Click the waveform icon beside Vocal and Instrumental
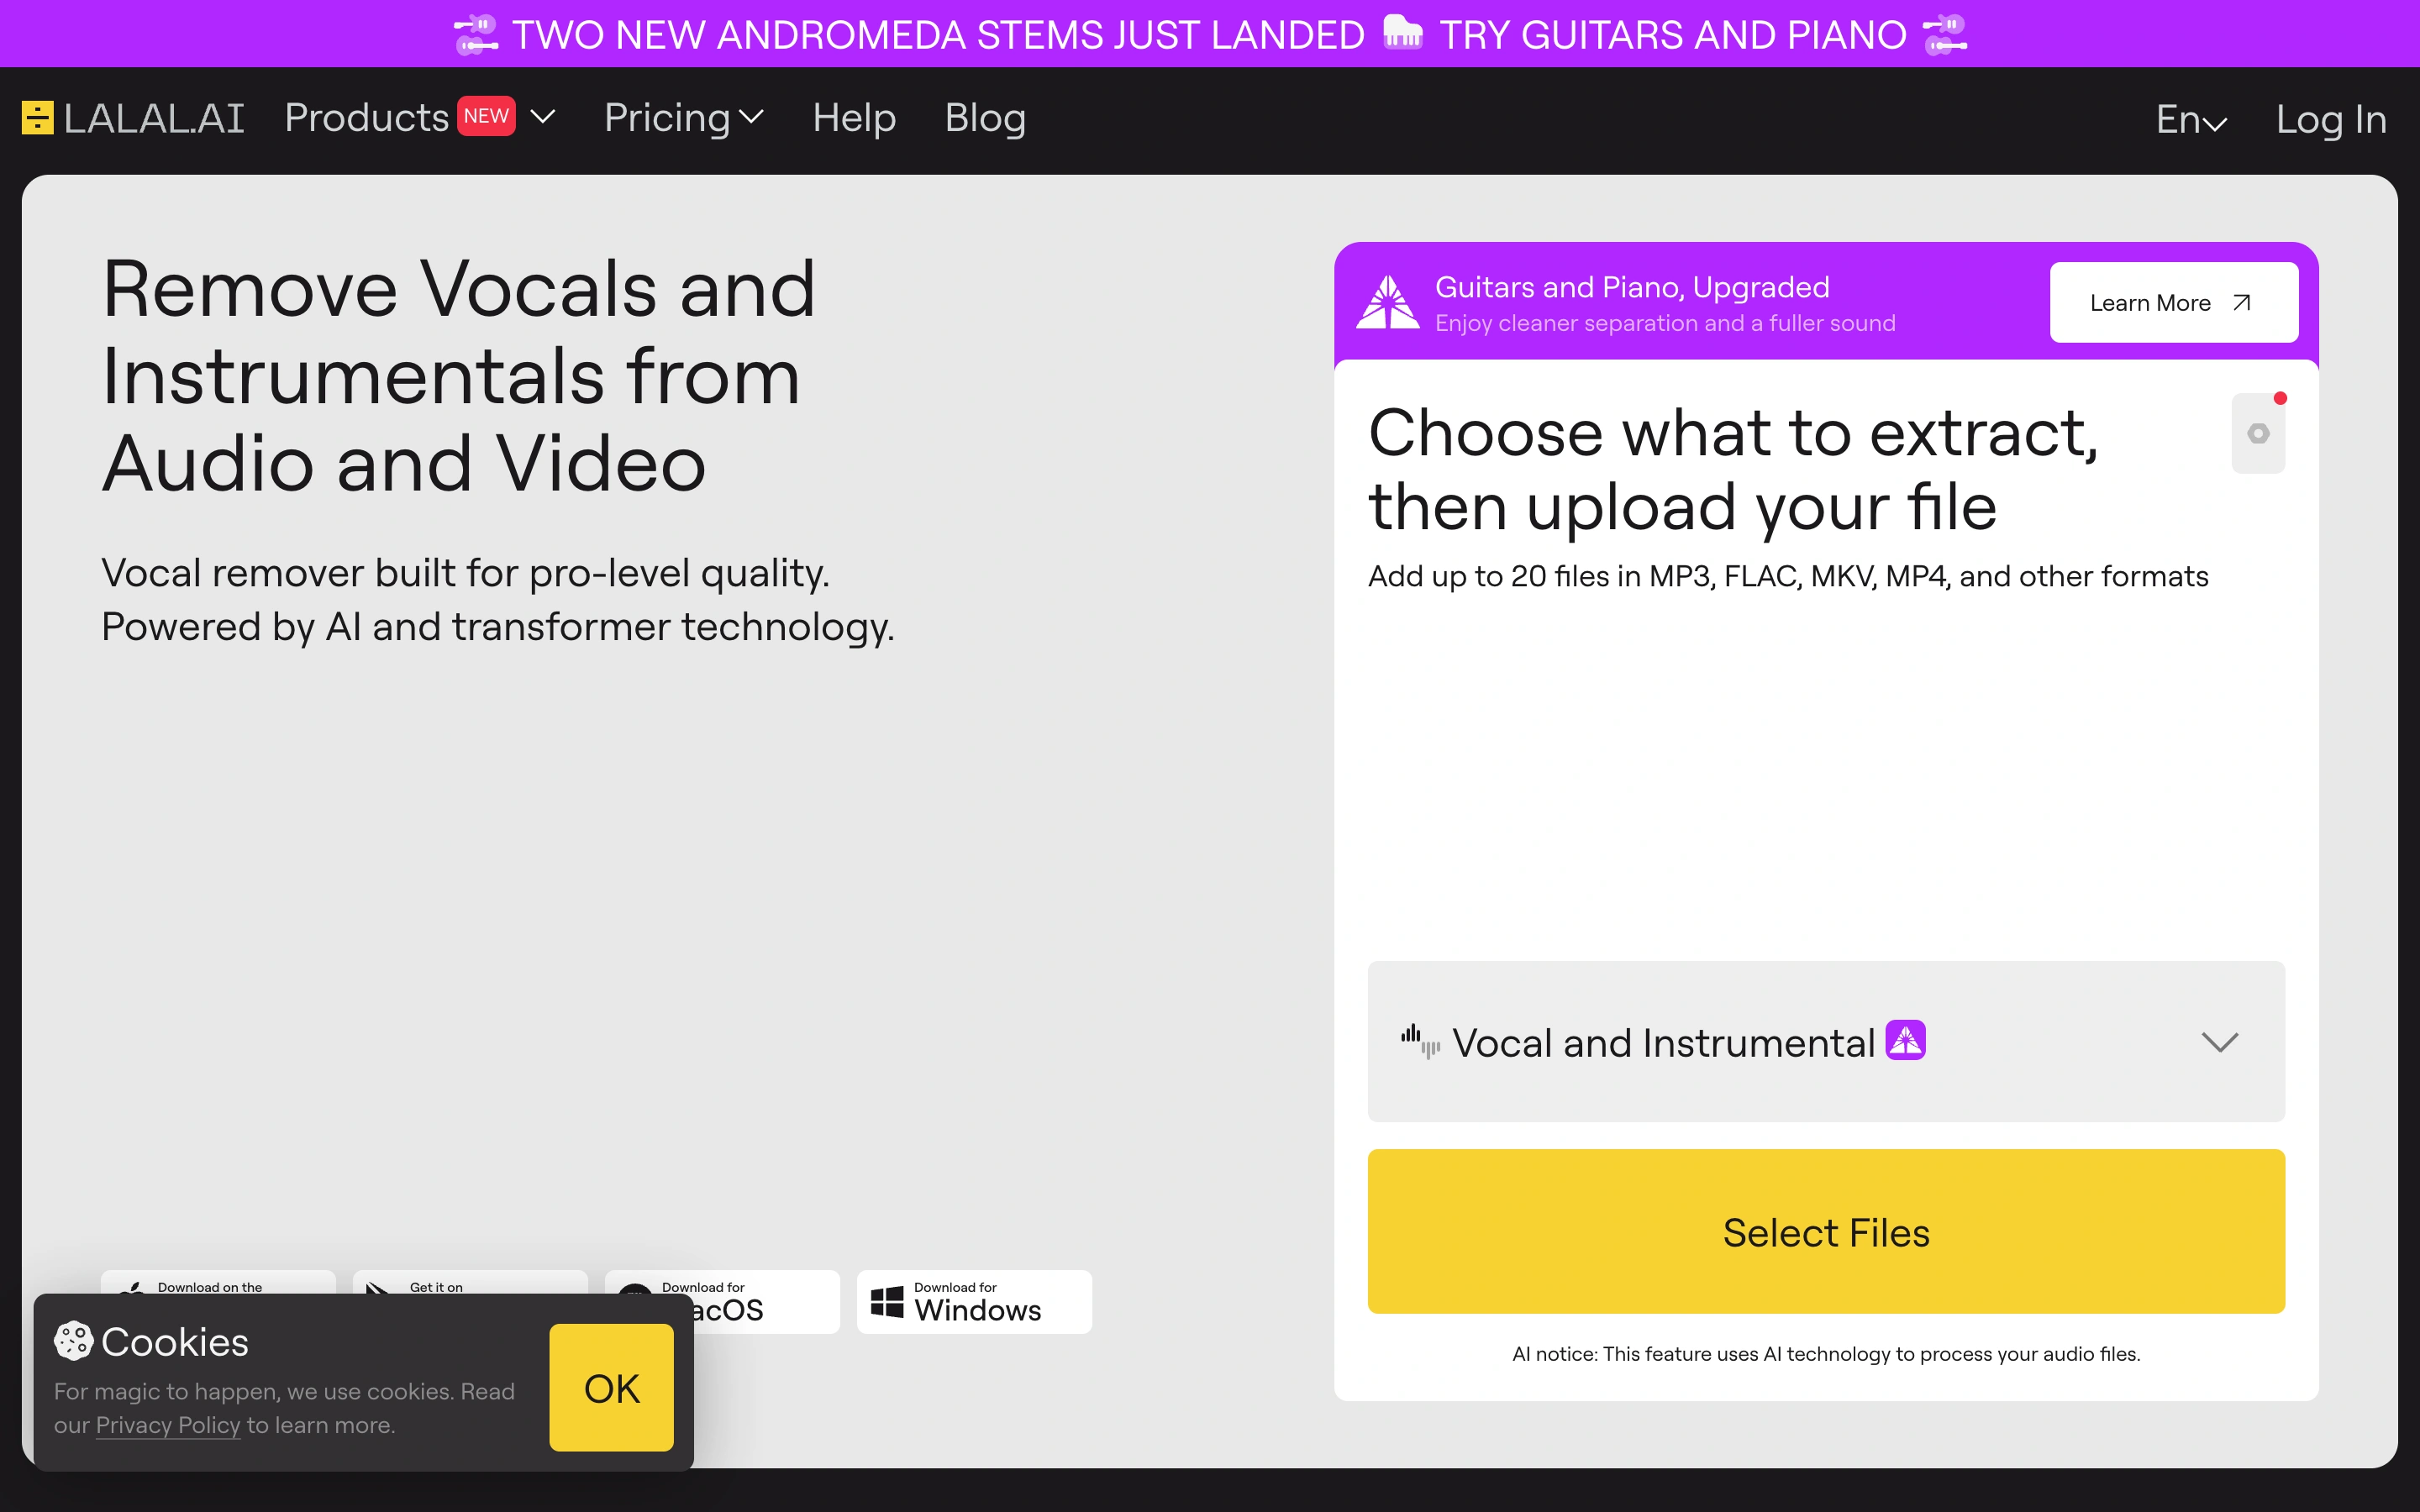The width and height of the screenshot is (2420, 1512). pyautogui.click(x=1420, y=1041)
